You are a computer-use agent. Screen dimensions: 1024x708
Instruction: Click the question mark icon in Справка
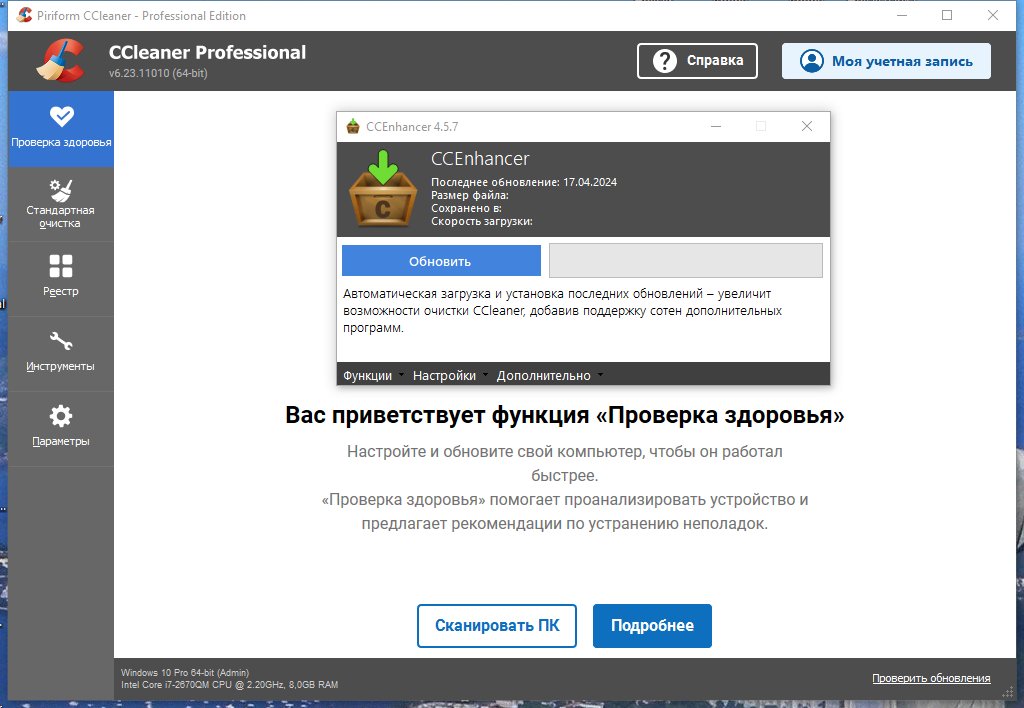665,61
